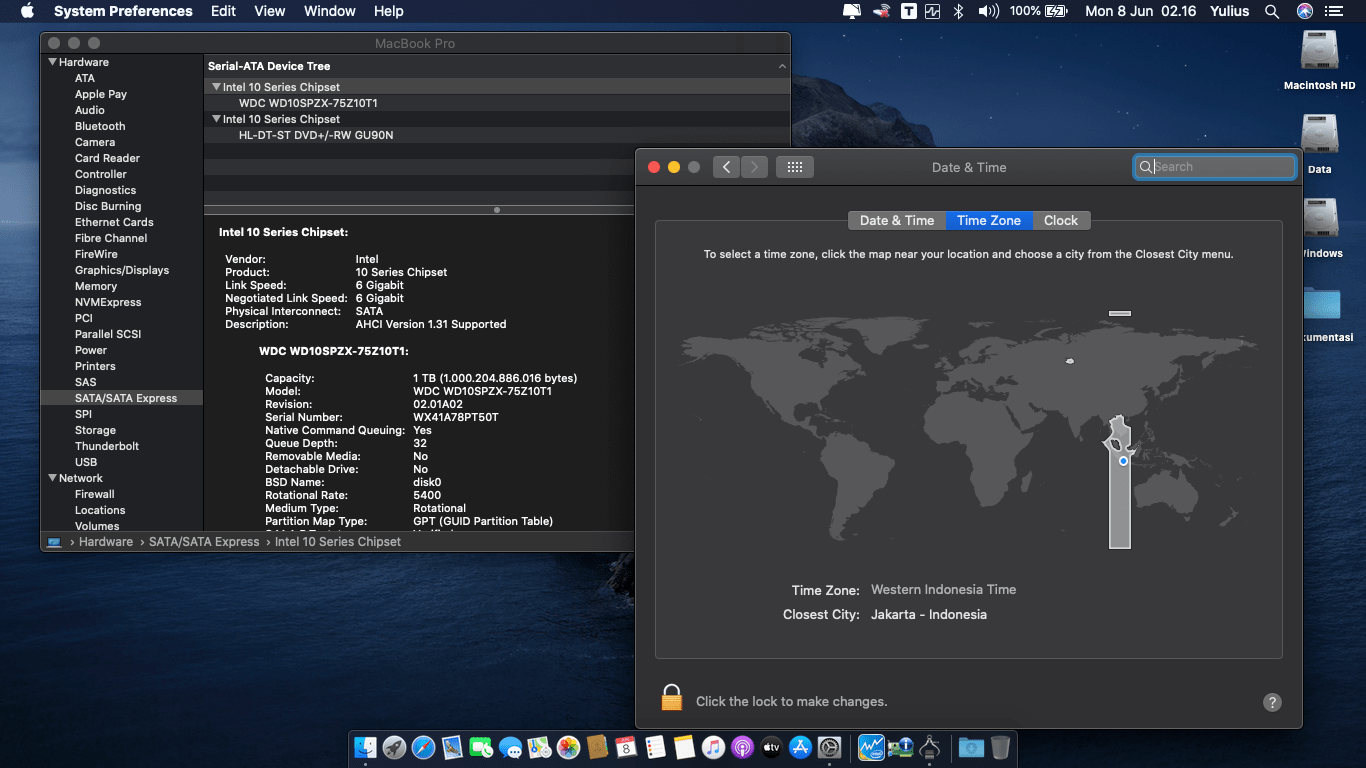Open Apple TV app in the dock
1366x768 pixels.
pos(771,747)
